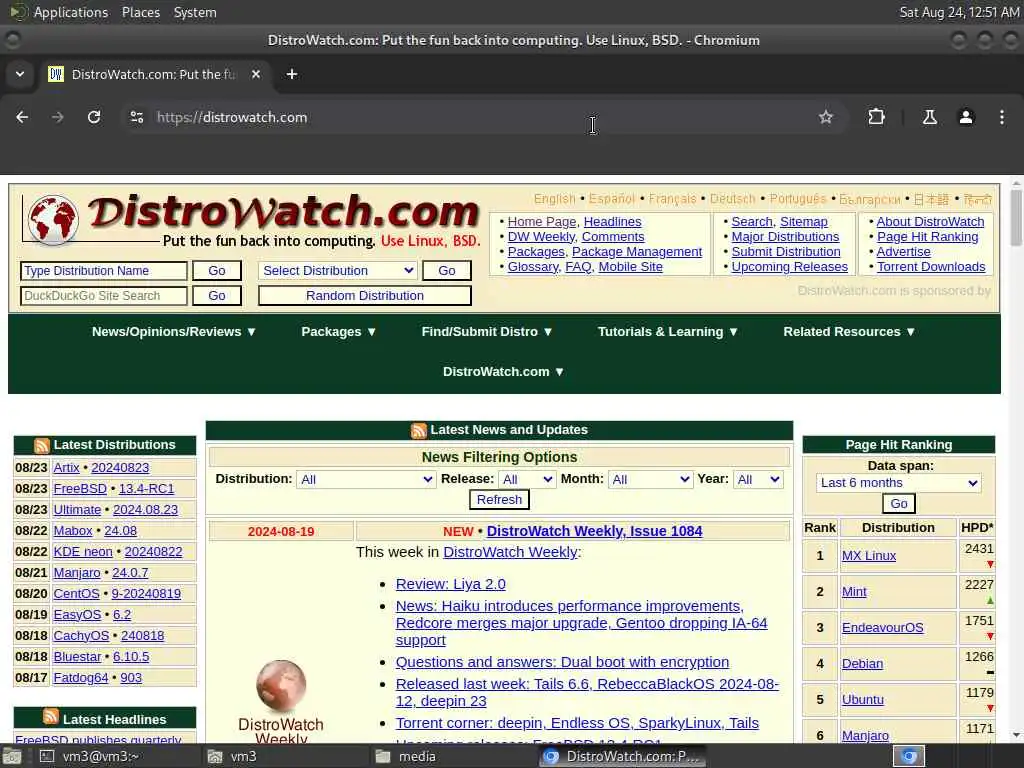Click the Latest Headlines RSS icon
The width and height of the screenshot is (1024, 768).
coord(51,717)
